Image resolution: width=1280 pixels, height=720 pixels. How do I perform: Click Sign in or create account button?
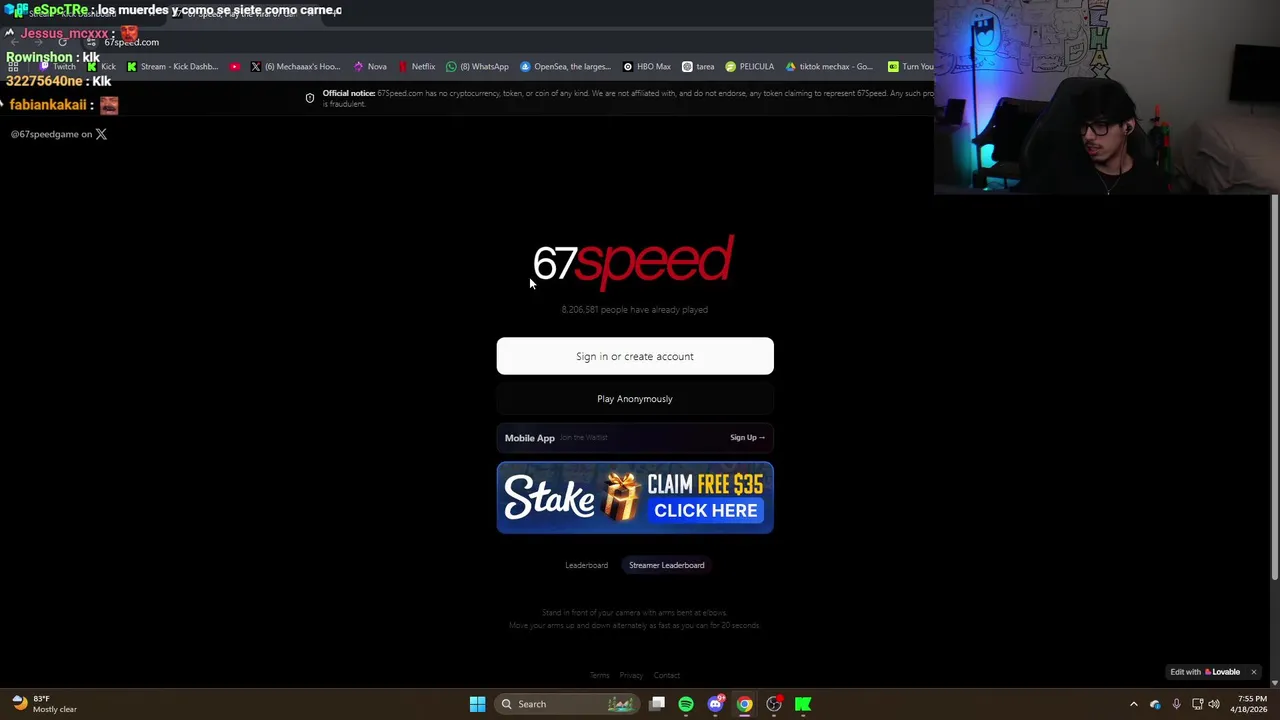pos(635,356)
